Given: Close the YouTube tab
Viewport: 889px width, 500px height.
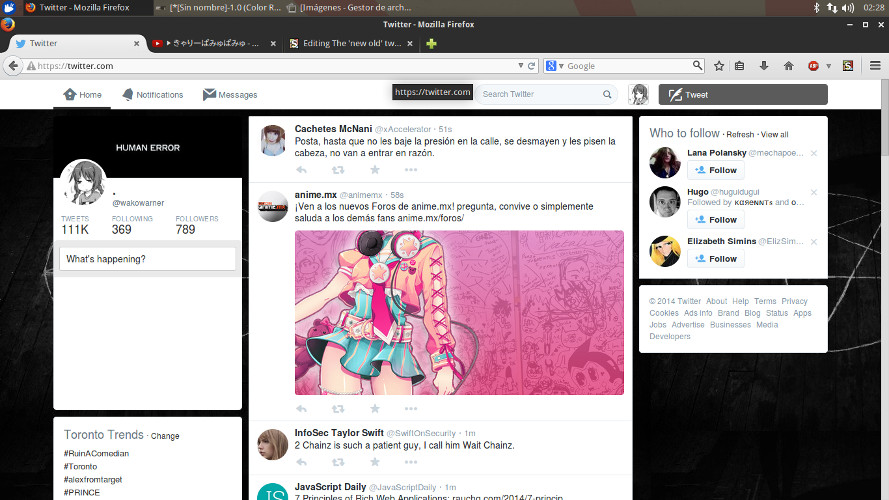Looking at the screenshot, I should 273,43.
